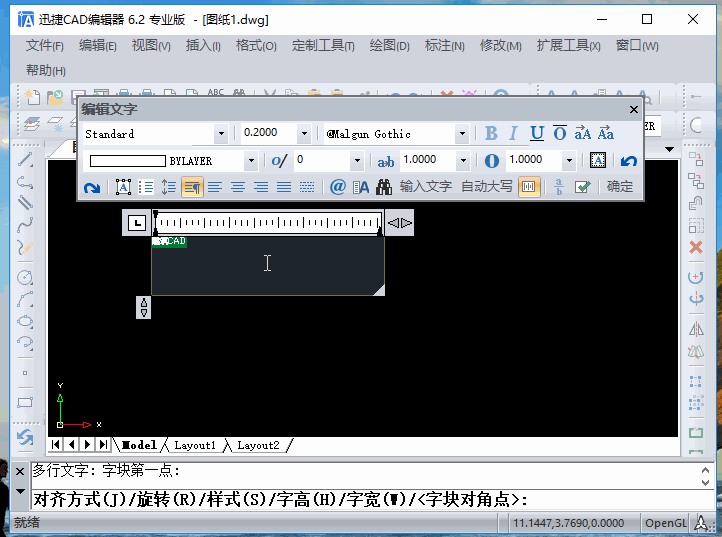Click the text width adjust arrows

pyautogui.click(x=399, y=223)
